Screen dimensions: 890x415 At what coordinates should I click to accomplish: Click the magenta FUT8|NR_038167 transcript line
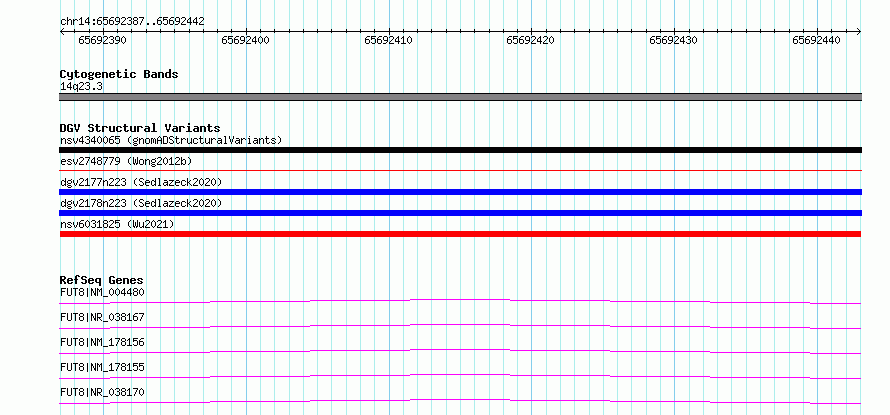460,326
